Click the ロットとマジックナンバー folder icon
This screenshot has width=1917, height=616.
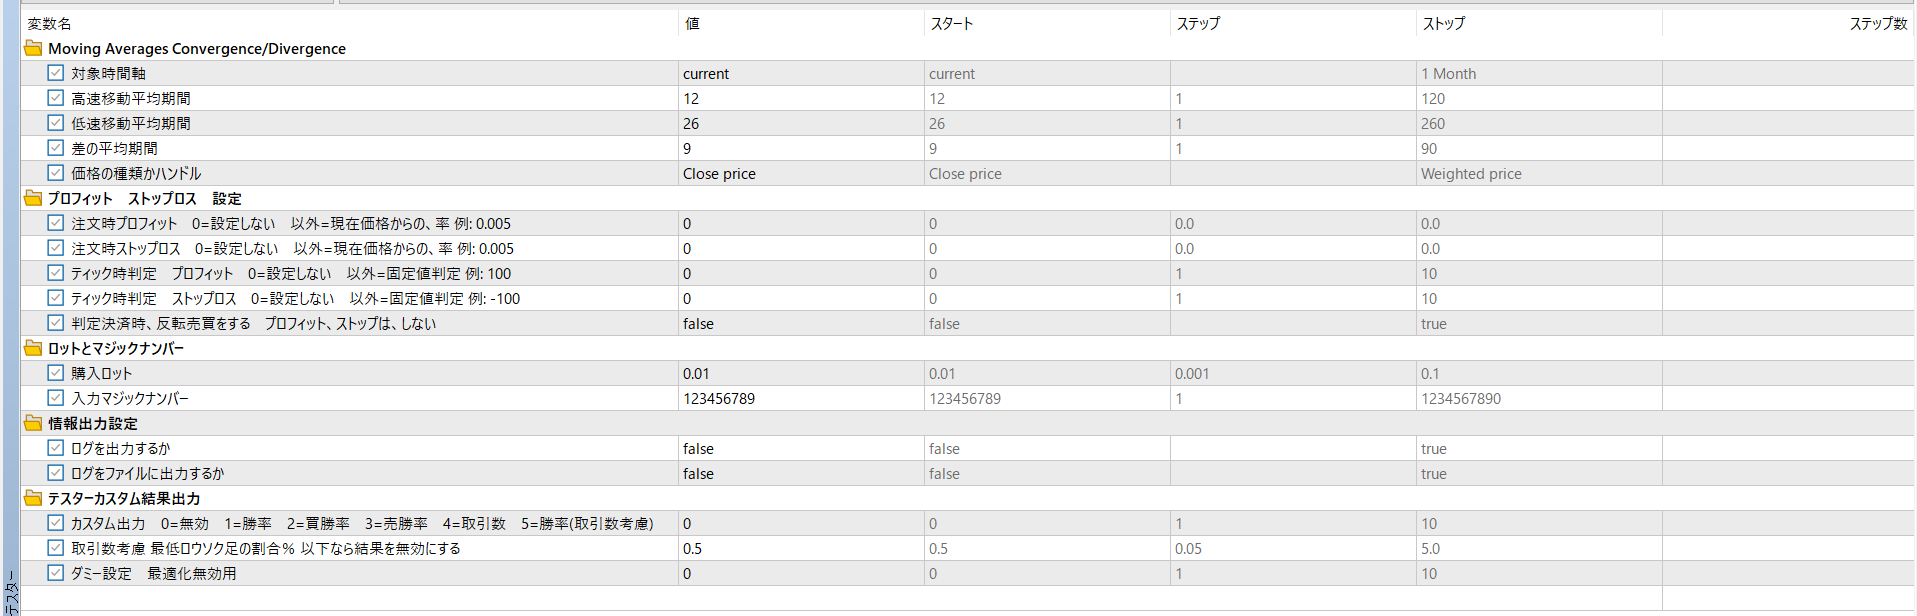pos(33,348)
